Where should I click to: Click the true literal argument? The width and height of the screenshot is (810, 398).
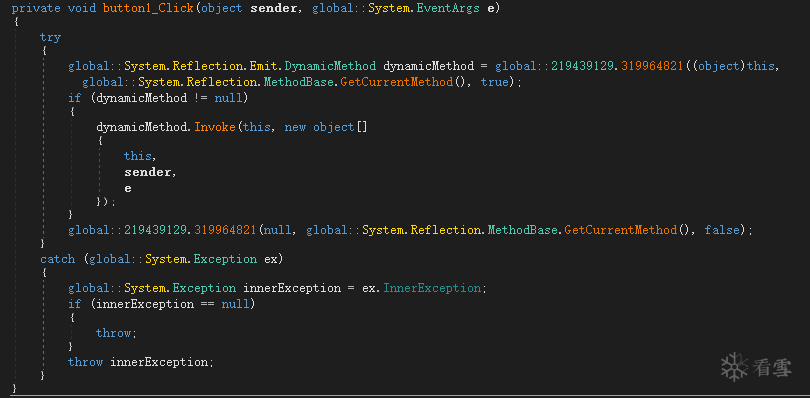494,82
